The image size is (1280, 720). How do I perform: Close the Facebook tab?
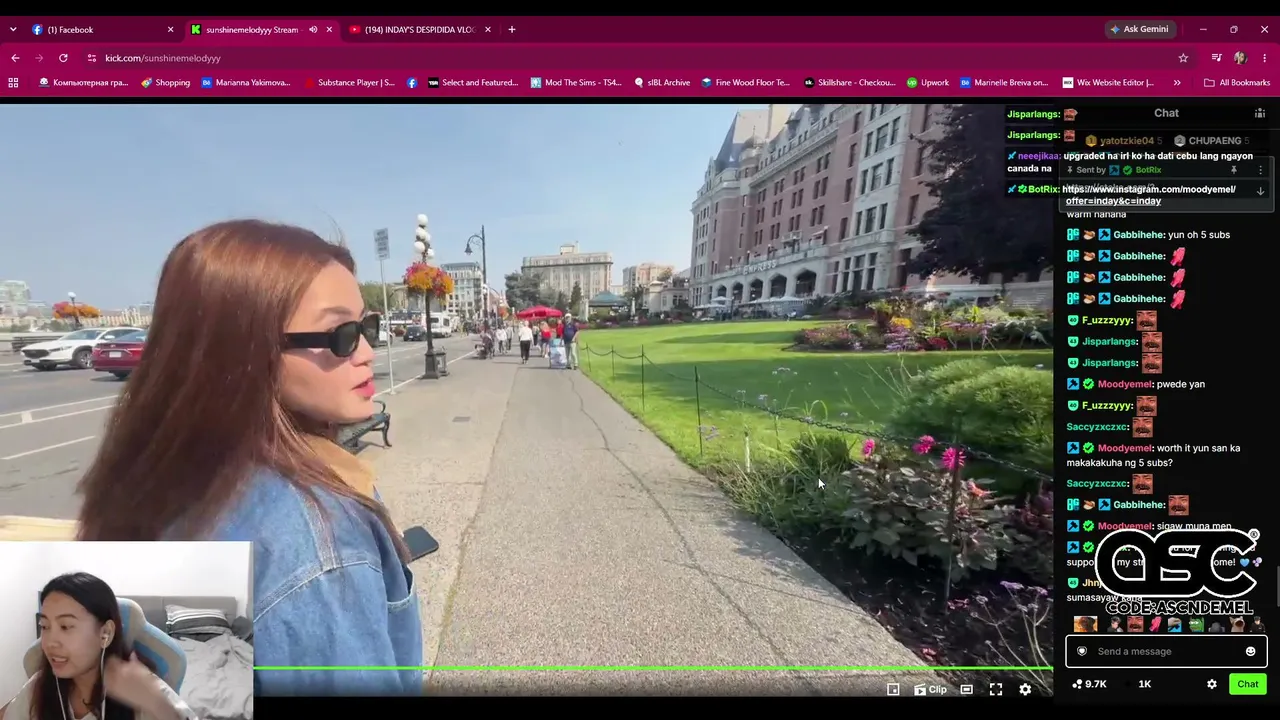(x=170, y=29)
